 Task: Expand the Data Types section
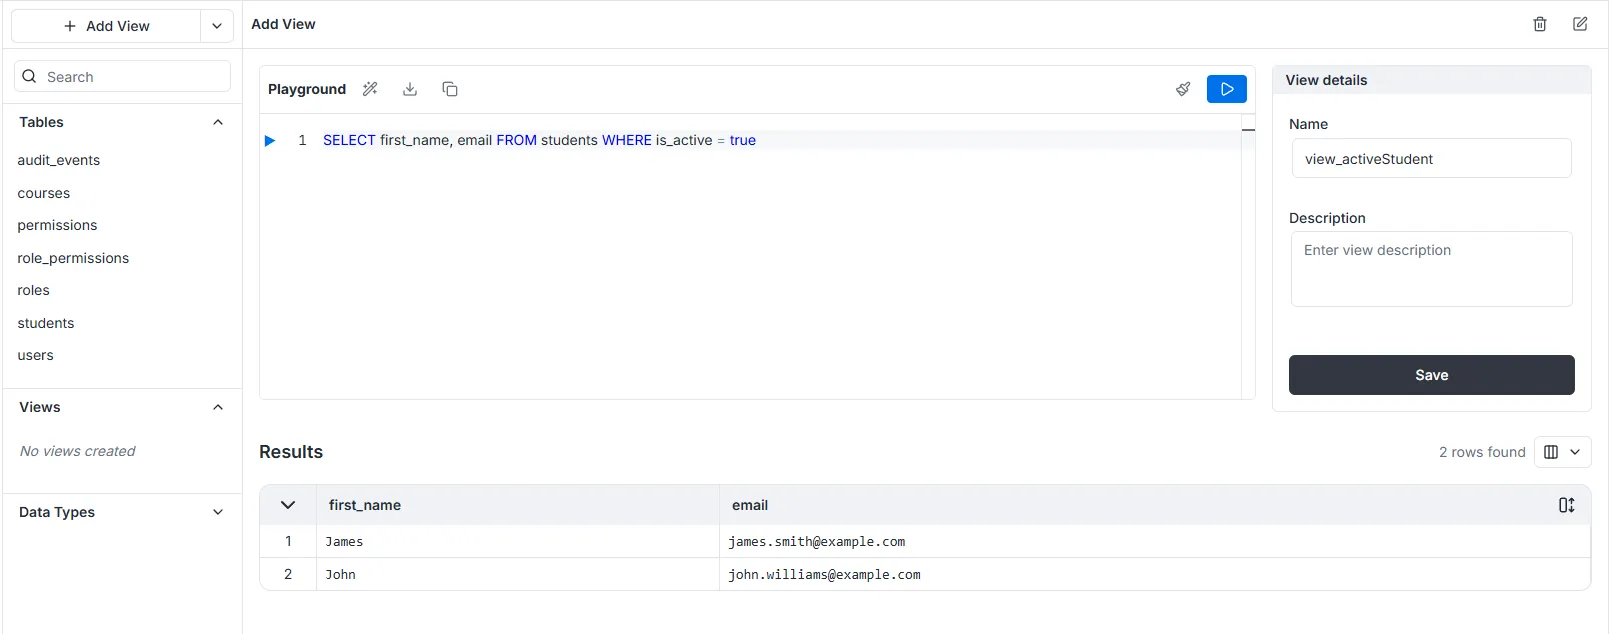pos(218,512)
